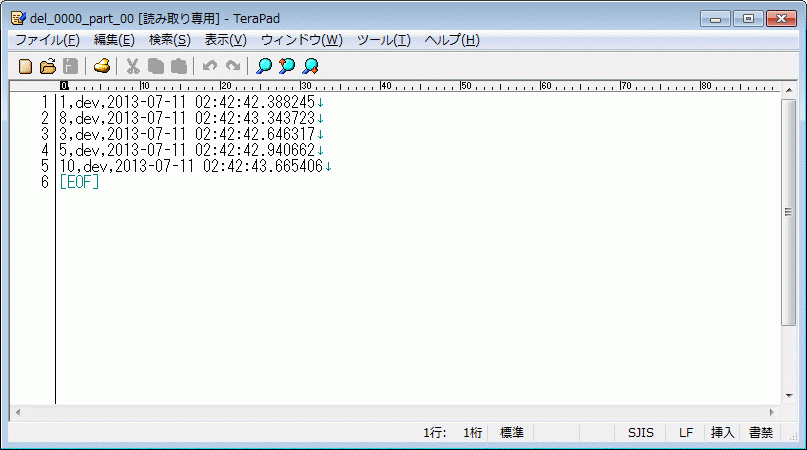The height and width of the screenshot is (450, 807).
Task: Click the Copy toolbar icon
Action: (x=155, y=66)
